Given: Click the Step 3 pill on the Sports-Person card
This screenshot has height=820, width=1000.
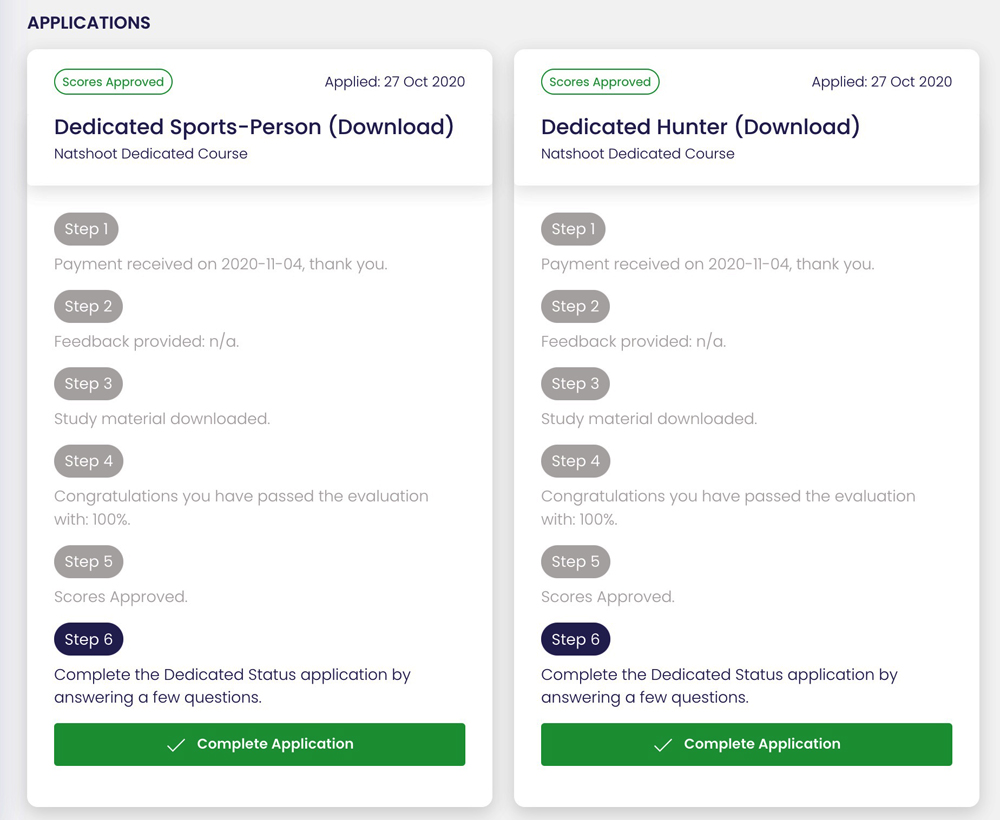Looking at the screenshot, I should tap(88, 384).
